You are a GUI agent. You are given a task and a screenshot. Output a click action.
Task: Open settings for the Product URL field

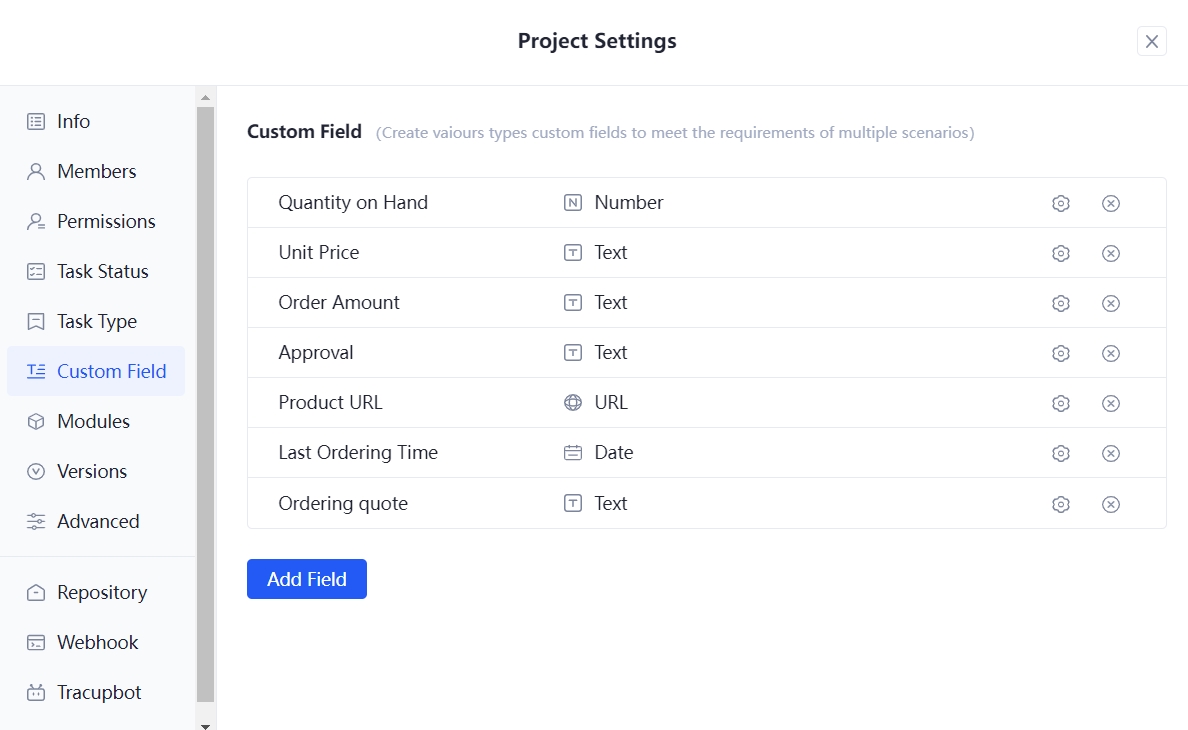click(1061, 403)
